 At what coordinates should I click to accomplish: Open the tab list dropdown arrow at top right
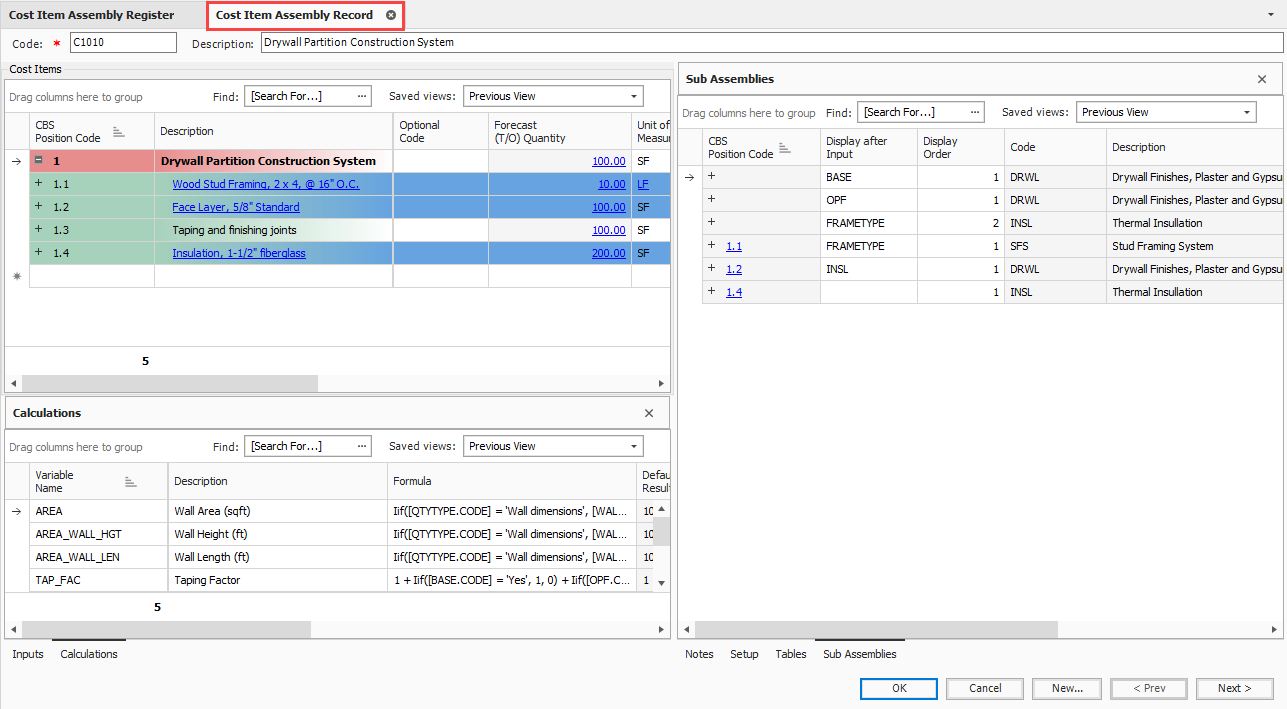1270,15
